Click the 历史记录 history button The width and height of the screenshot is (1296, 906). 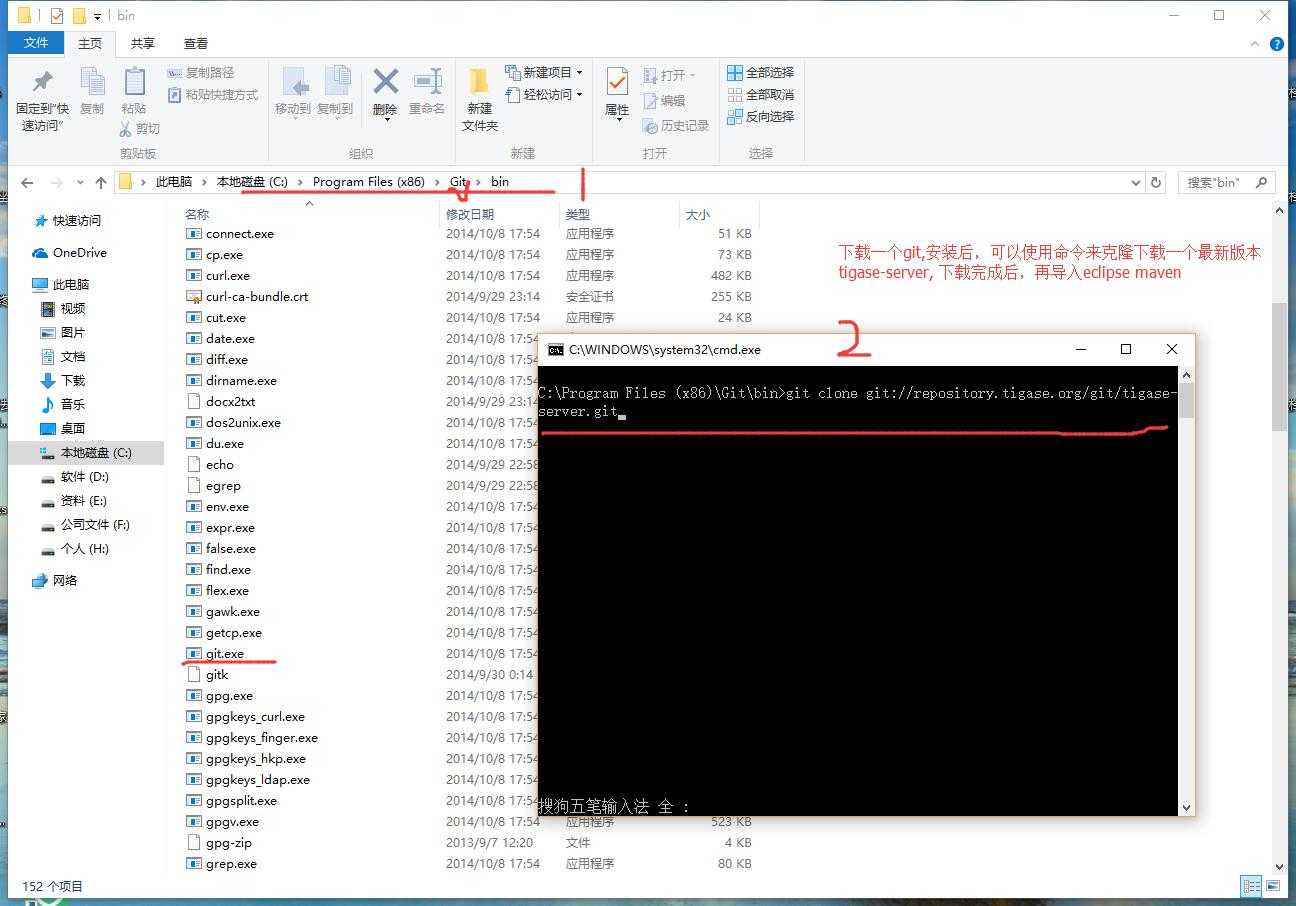676,125
